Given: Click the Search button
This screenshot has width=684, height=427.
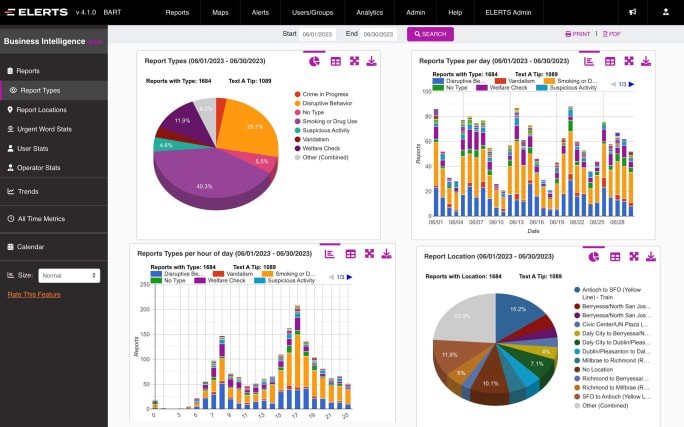Looking at the screenshot, I should (x=430, y=34).
